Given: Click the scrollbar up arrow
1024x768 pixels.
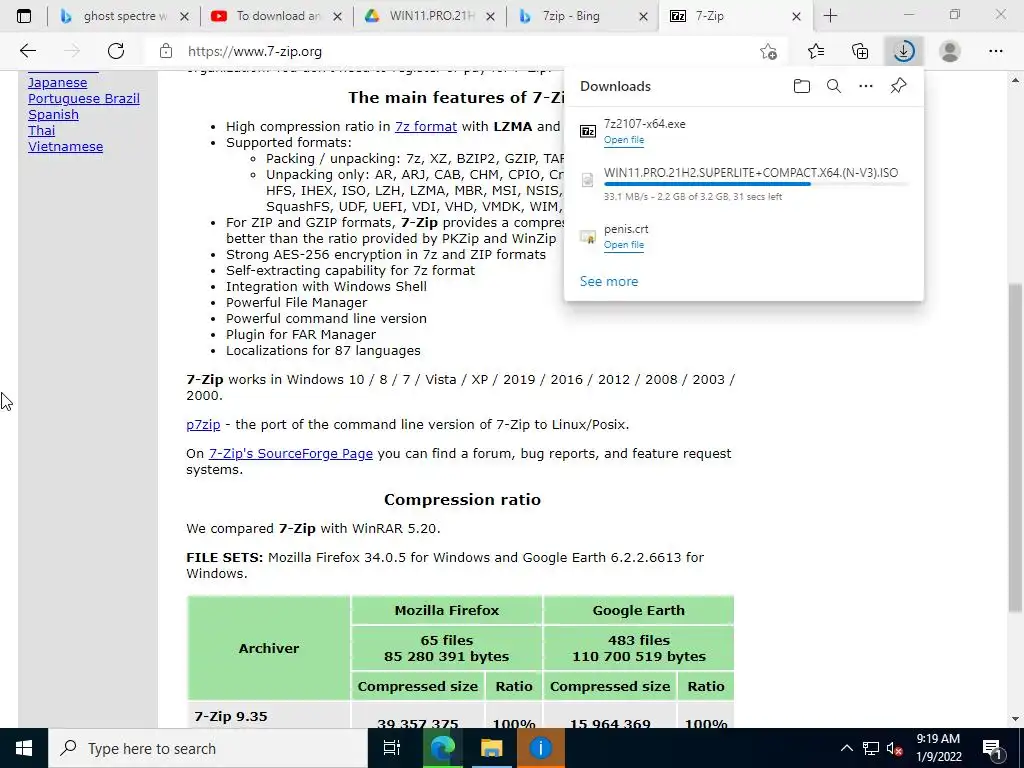Looking at the screenshot, I should [1015, 80].
